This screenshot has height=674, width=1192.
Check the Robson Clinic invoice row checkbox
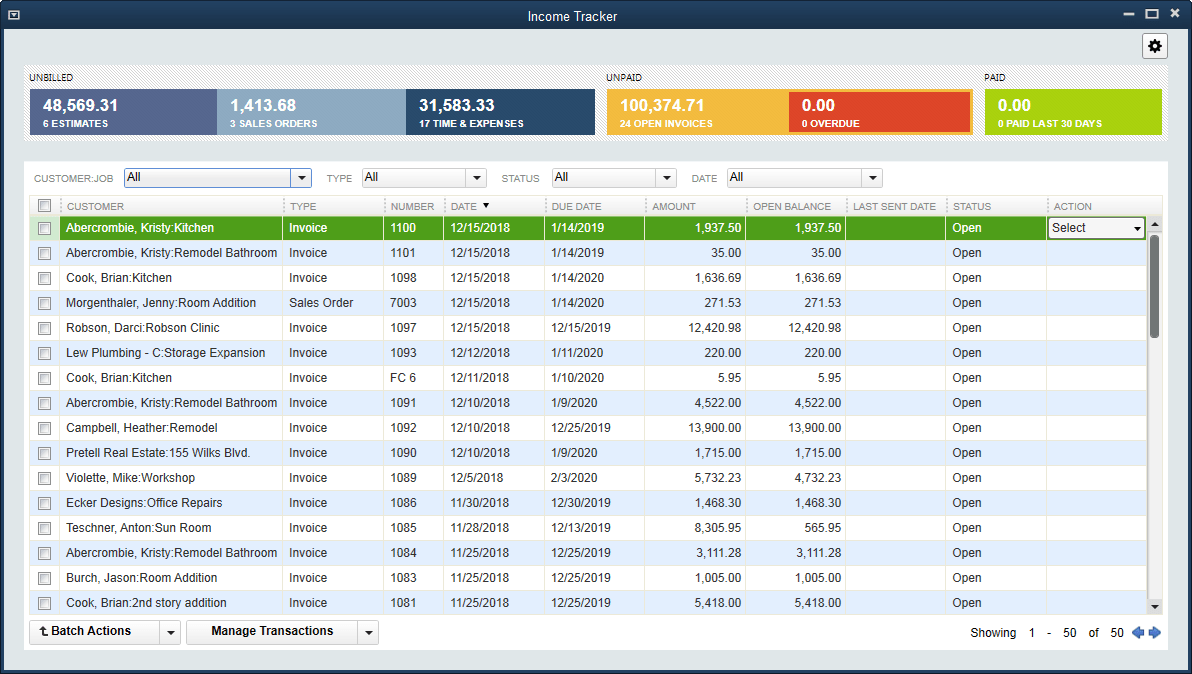(x=44, y=328)
